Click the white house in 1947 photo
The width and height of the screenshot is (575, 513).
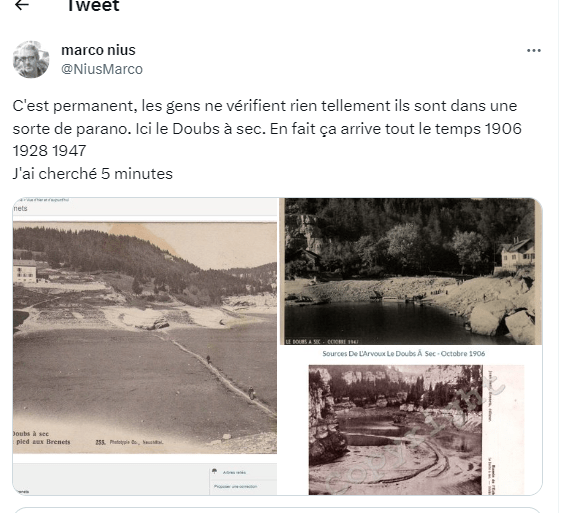pyautogui.click(x=517, y=253)
